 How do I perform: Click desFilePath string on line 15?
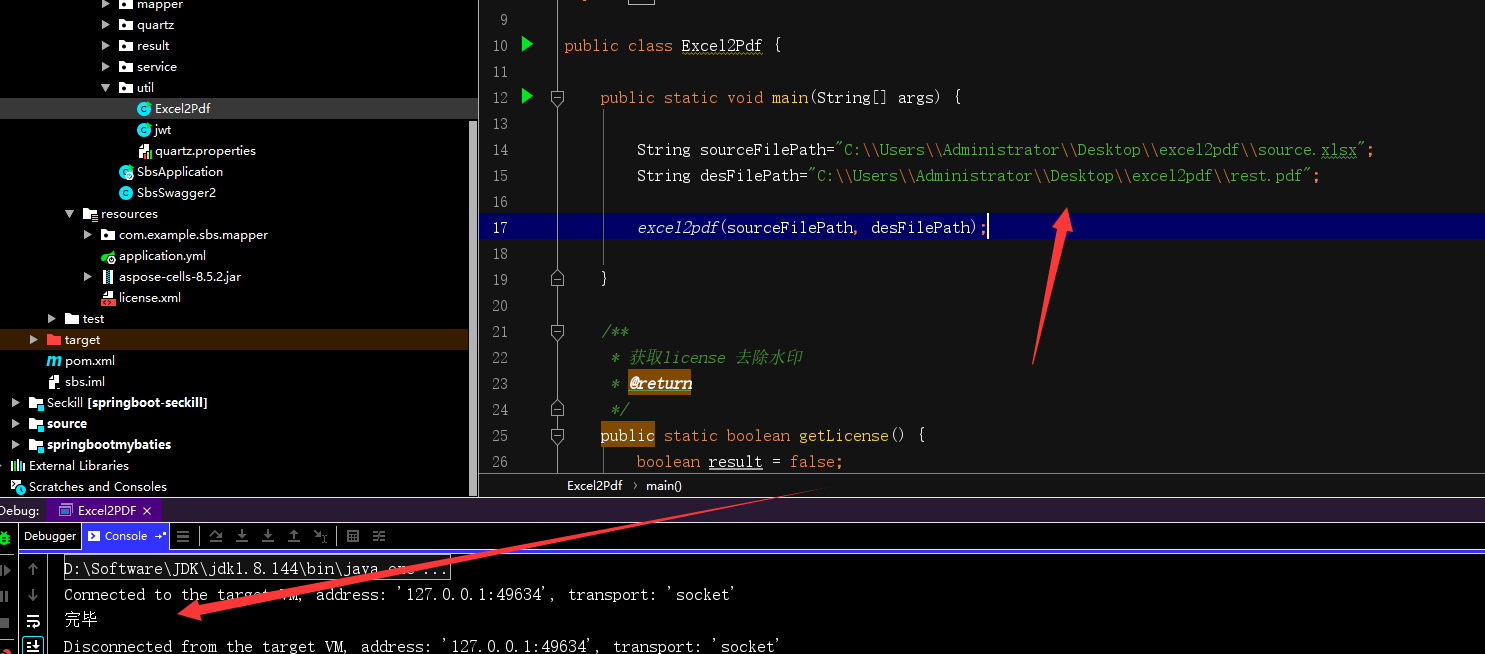coord(1060,175)
